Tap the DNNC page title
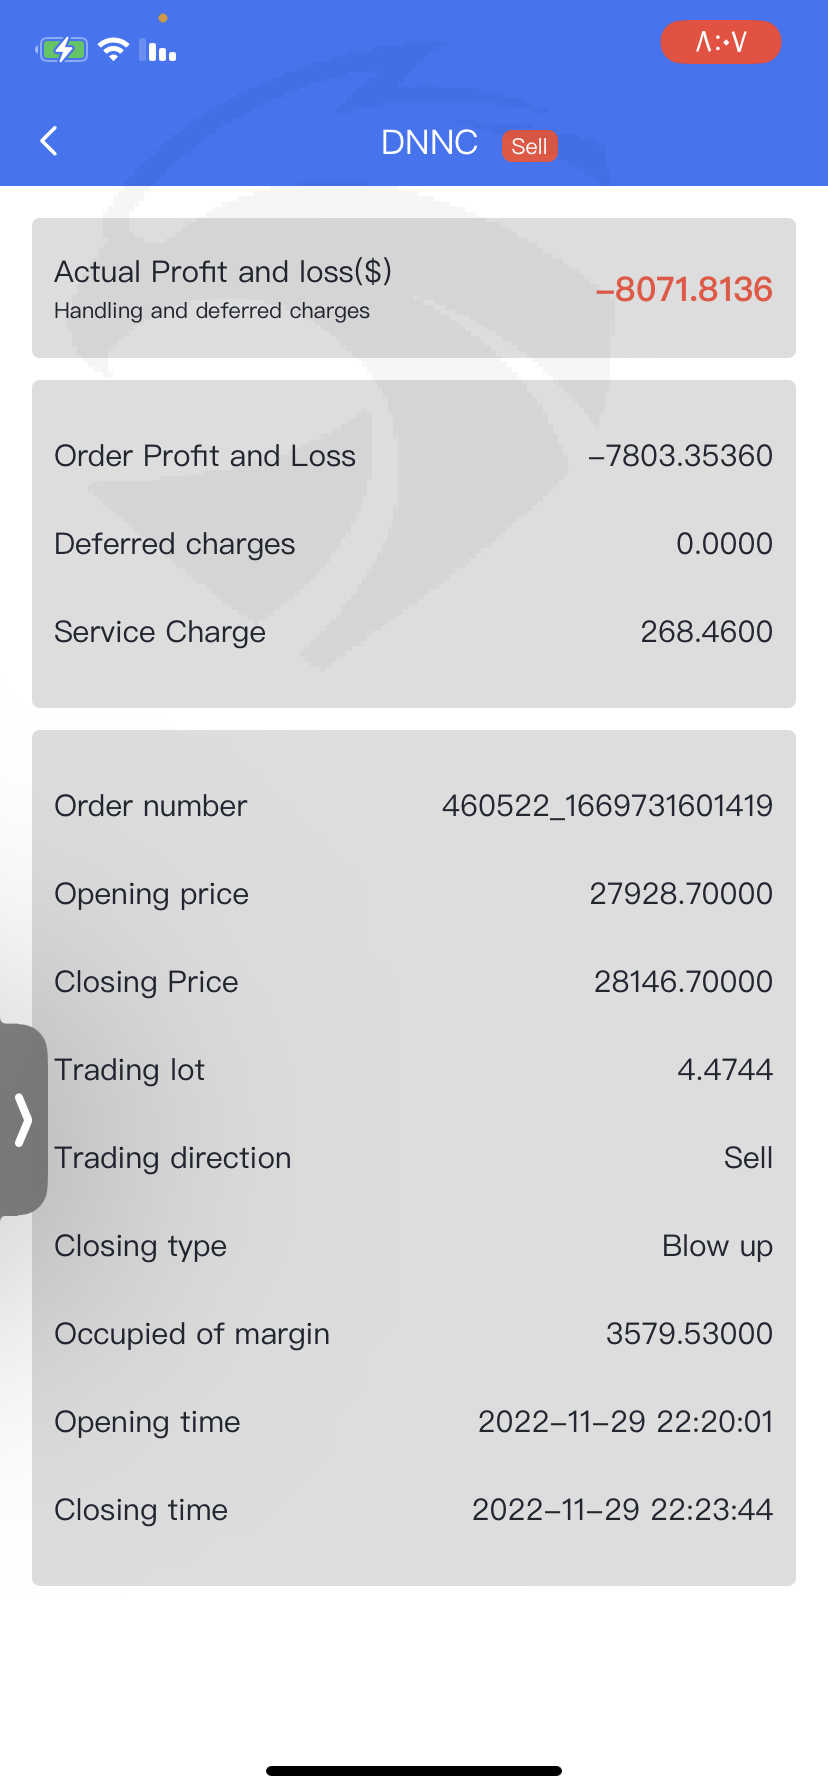This screenshot has width=828, height=1792. click(429, 143)
